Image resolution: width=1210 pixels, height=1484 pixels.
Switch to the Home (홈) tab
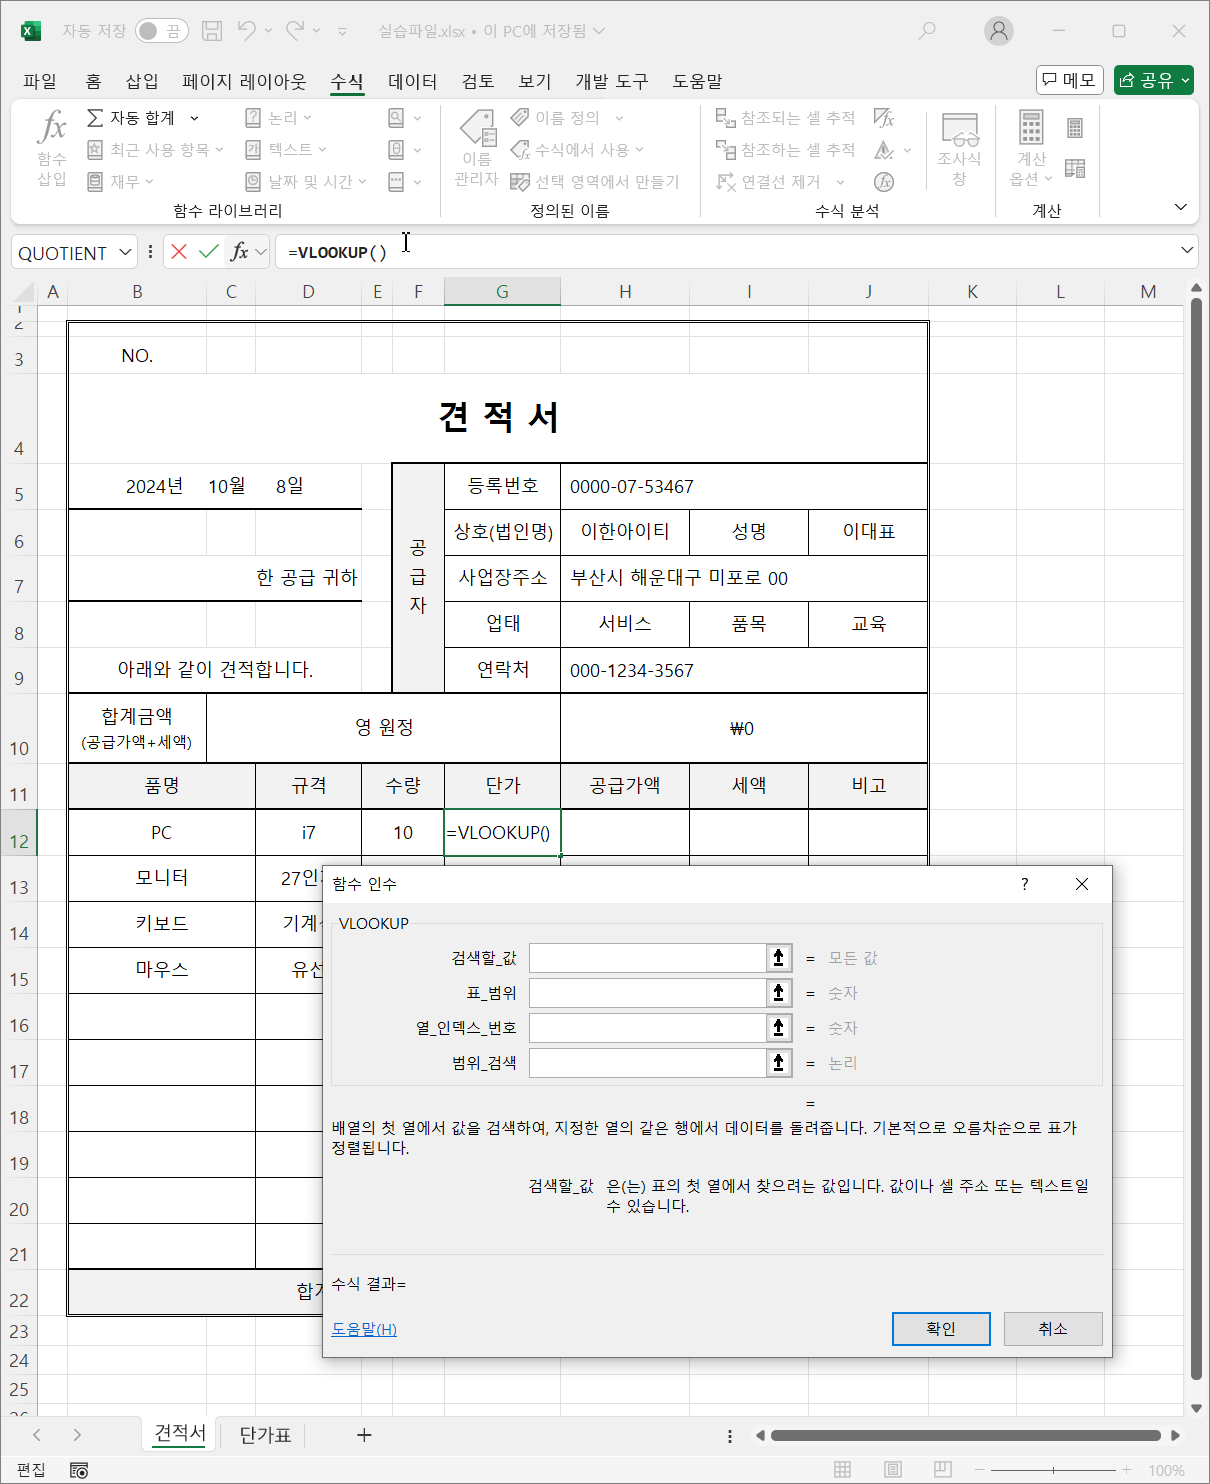point(93,81)
